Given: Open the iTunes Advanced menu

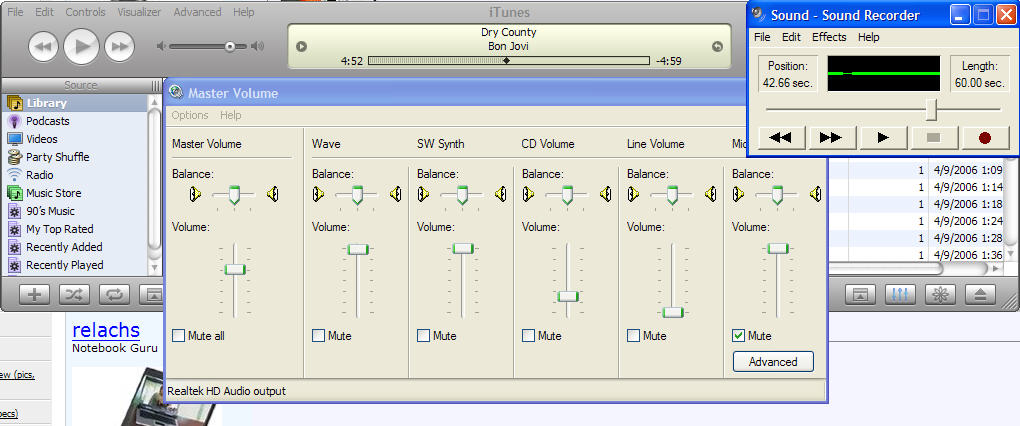Looking at the screenshot, I should point(197,12).
